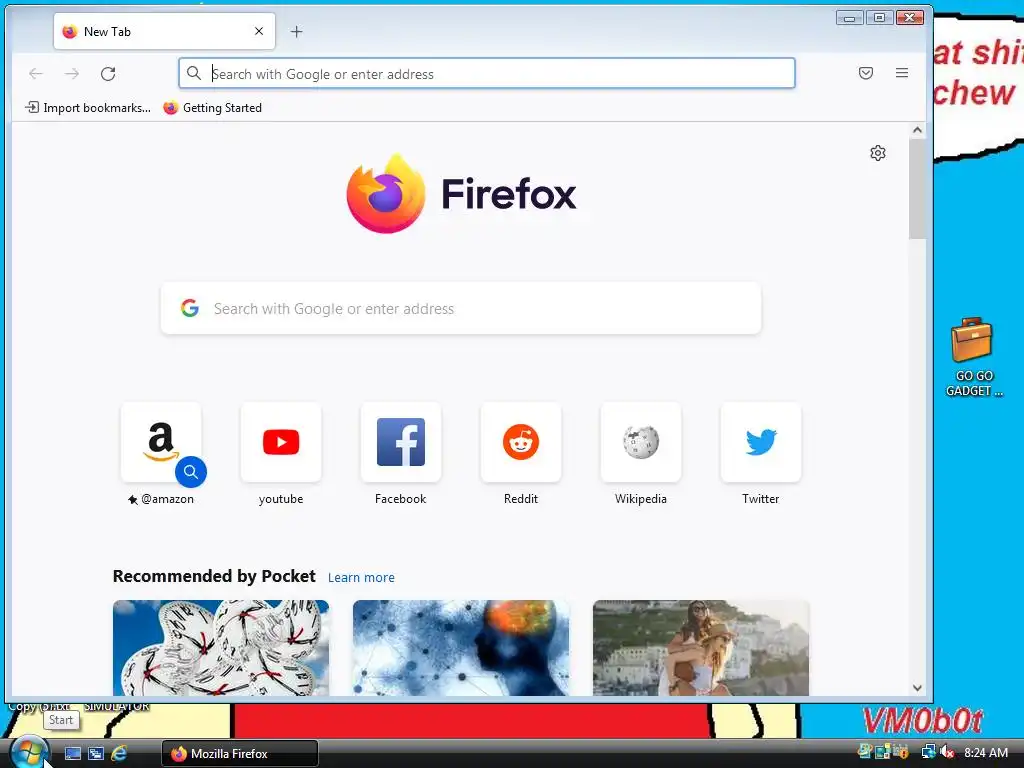Click the magnifier icon in the address bar
Viewport: 1024px width, 768px height.
pos(194,73)
